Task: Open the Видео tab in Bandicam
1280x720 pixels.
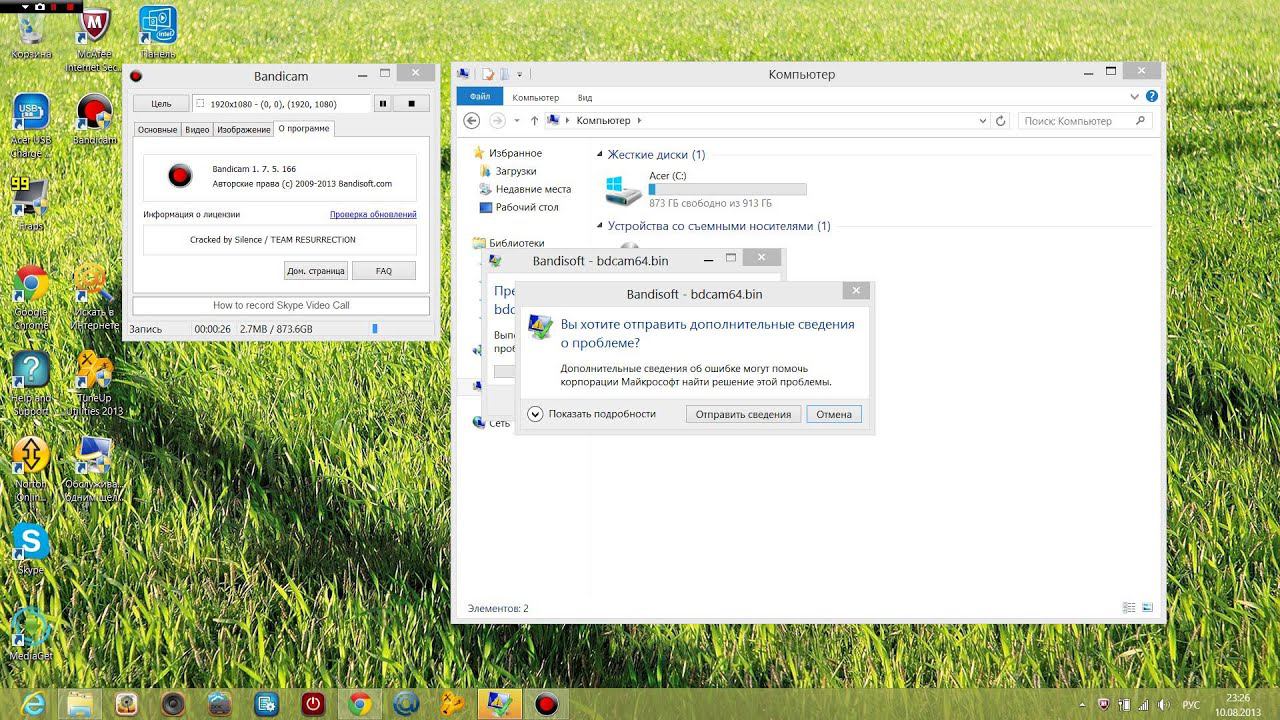Action: 197,130
